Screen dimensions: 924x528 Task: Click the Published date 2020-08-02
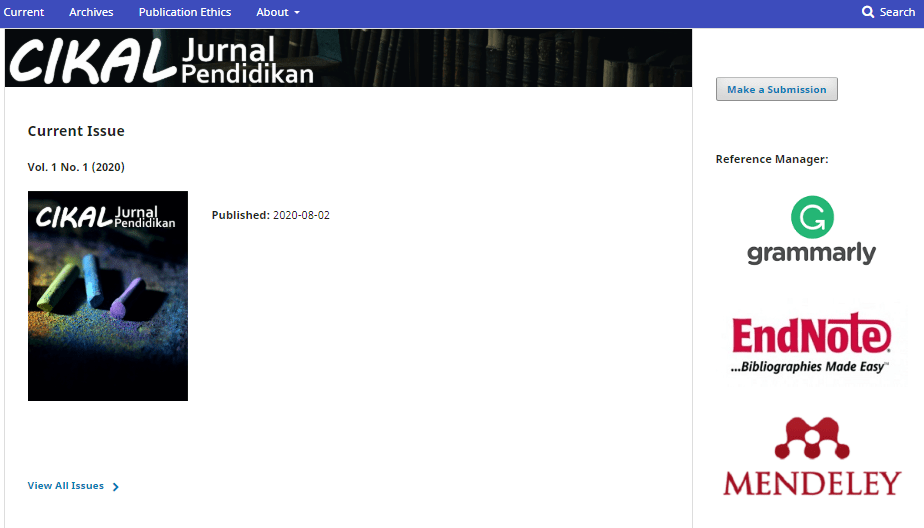point(301,215)
